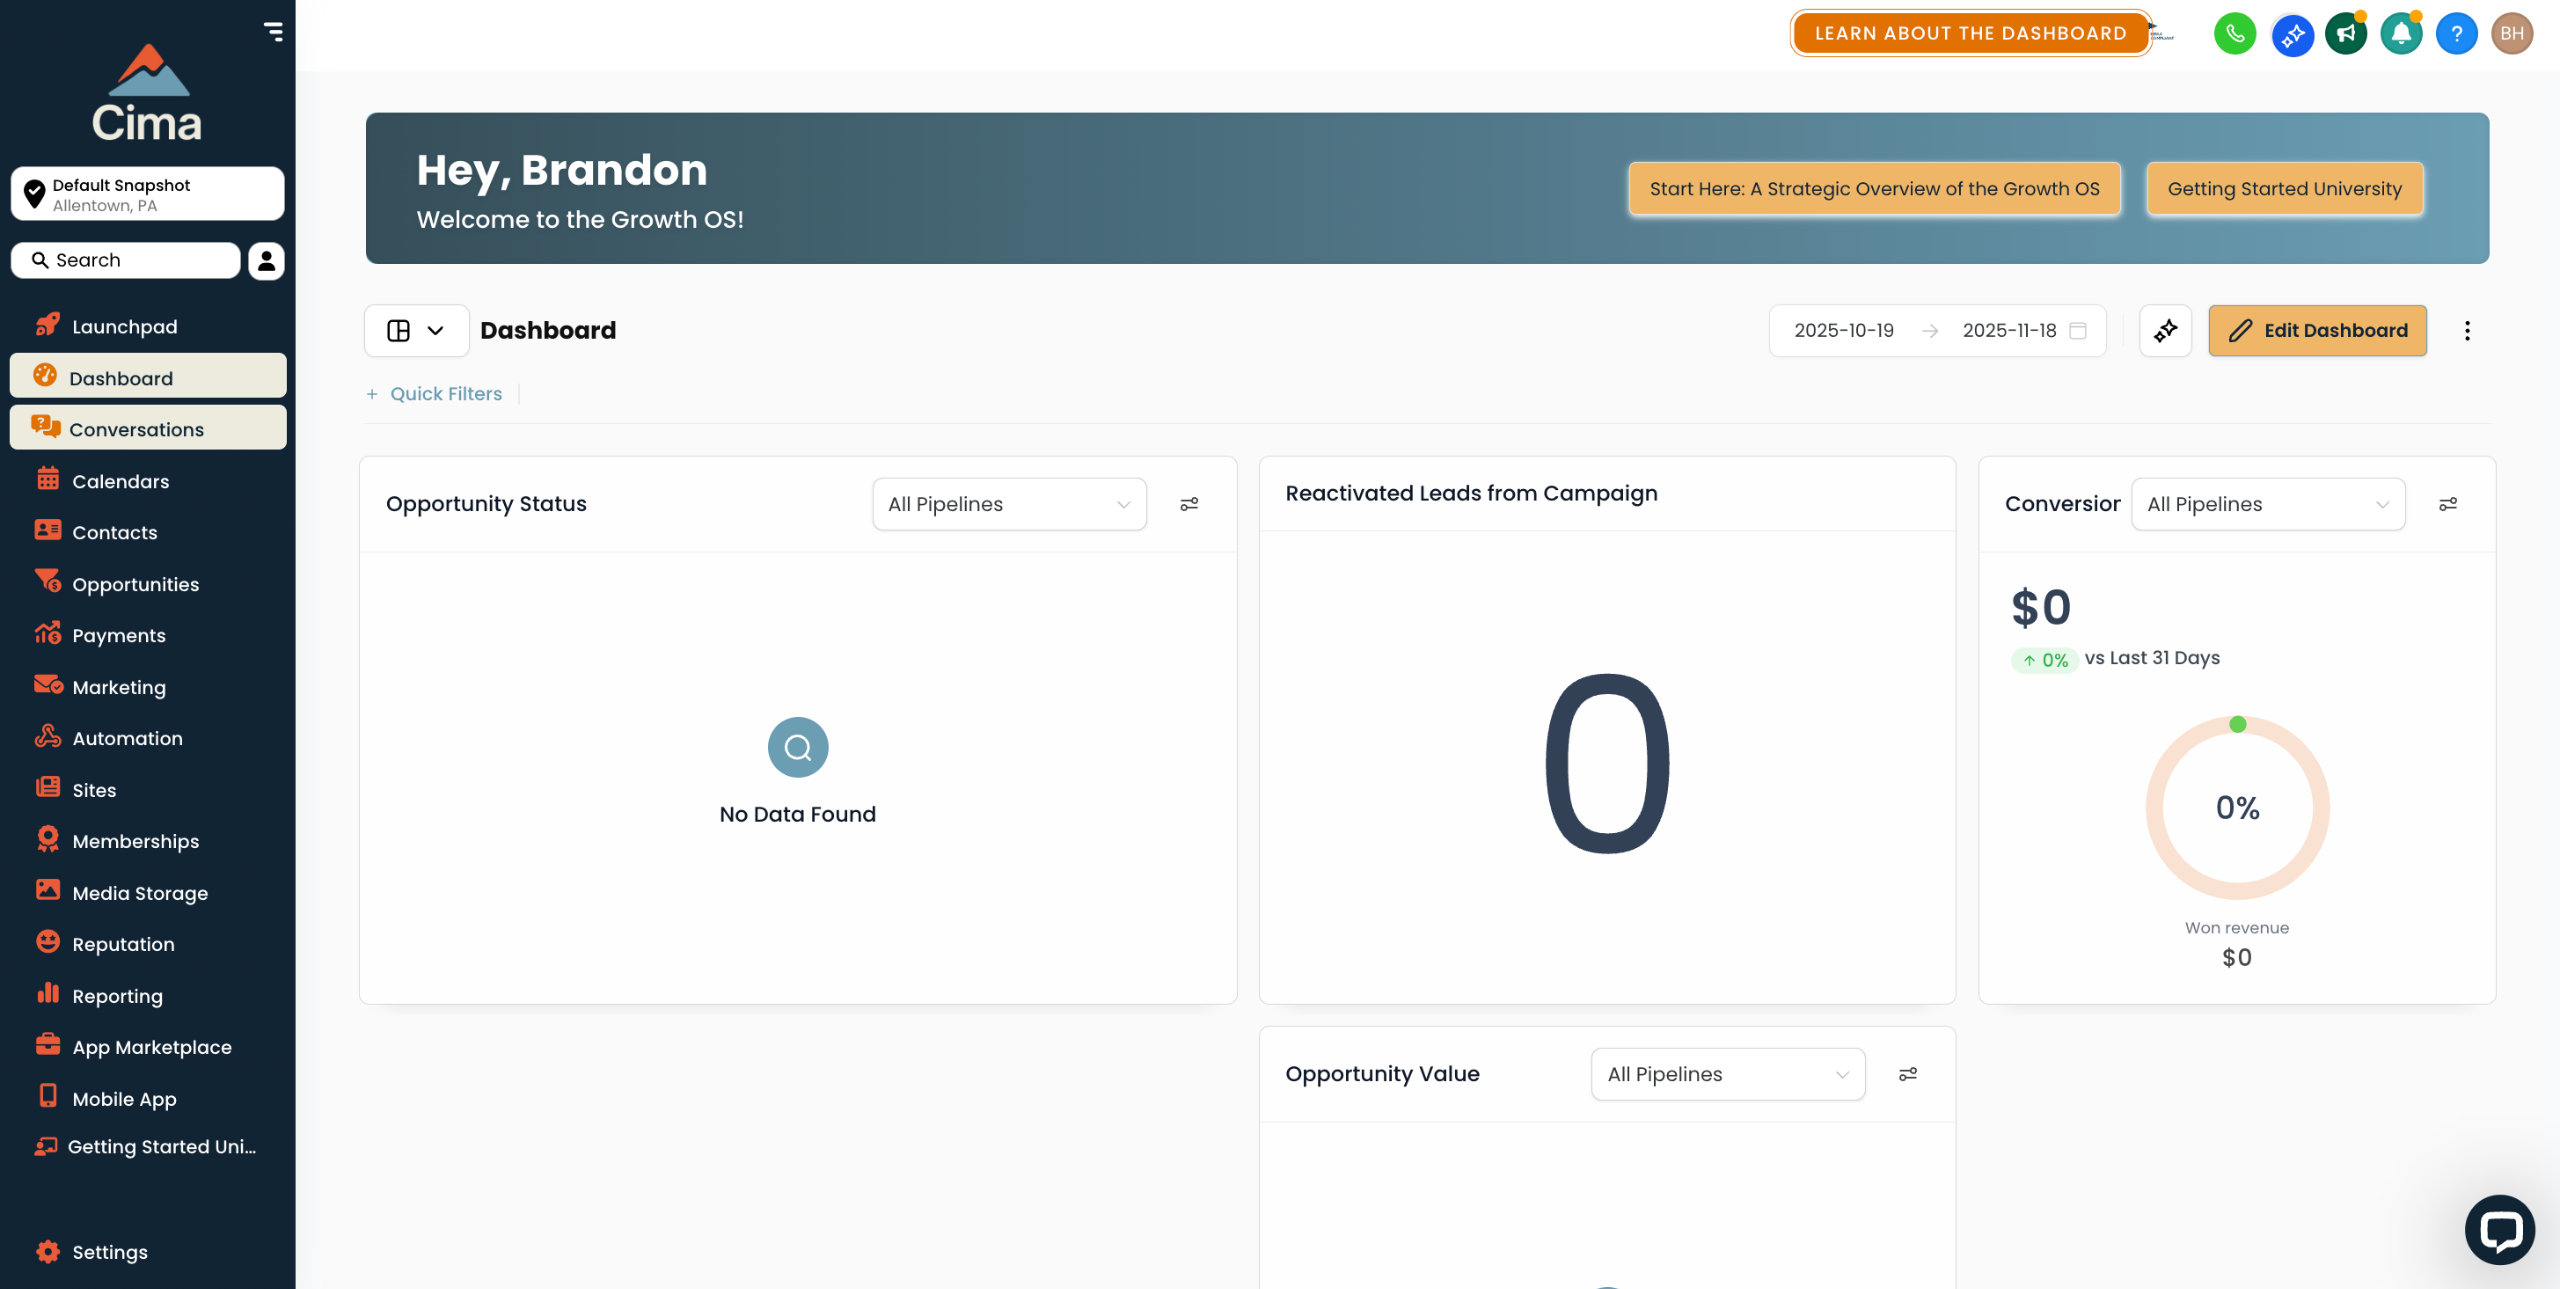Screen dimensions: 2560x1289
Task: Click the green phone dialer icon
Action: point(2234,34)
